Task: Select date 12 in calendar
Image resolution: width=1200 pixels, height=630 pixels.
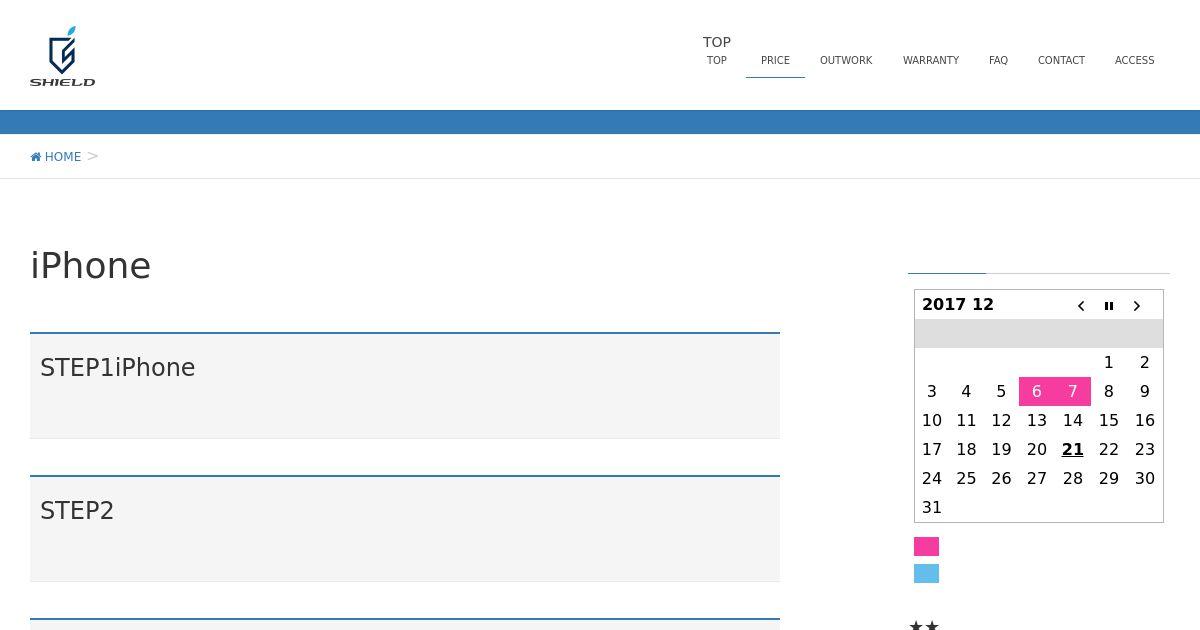Action: (x=1001, y=420)
